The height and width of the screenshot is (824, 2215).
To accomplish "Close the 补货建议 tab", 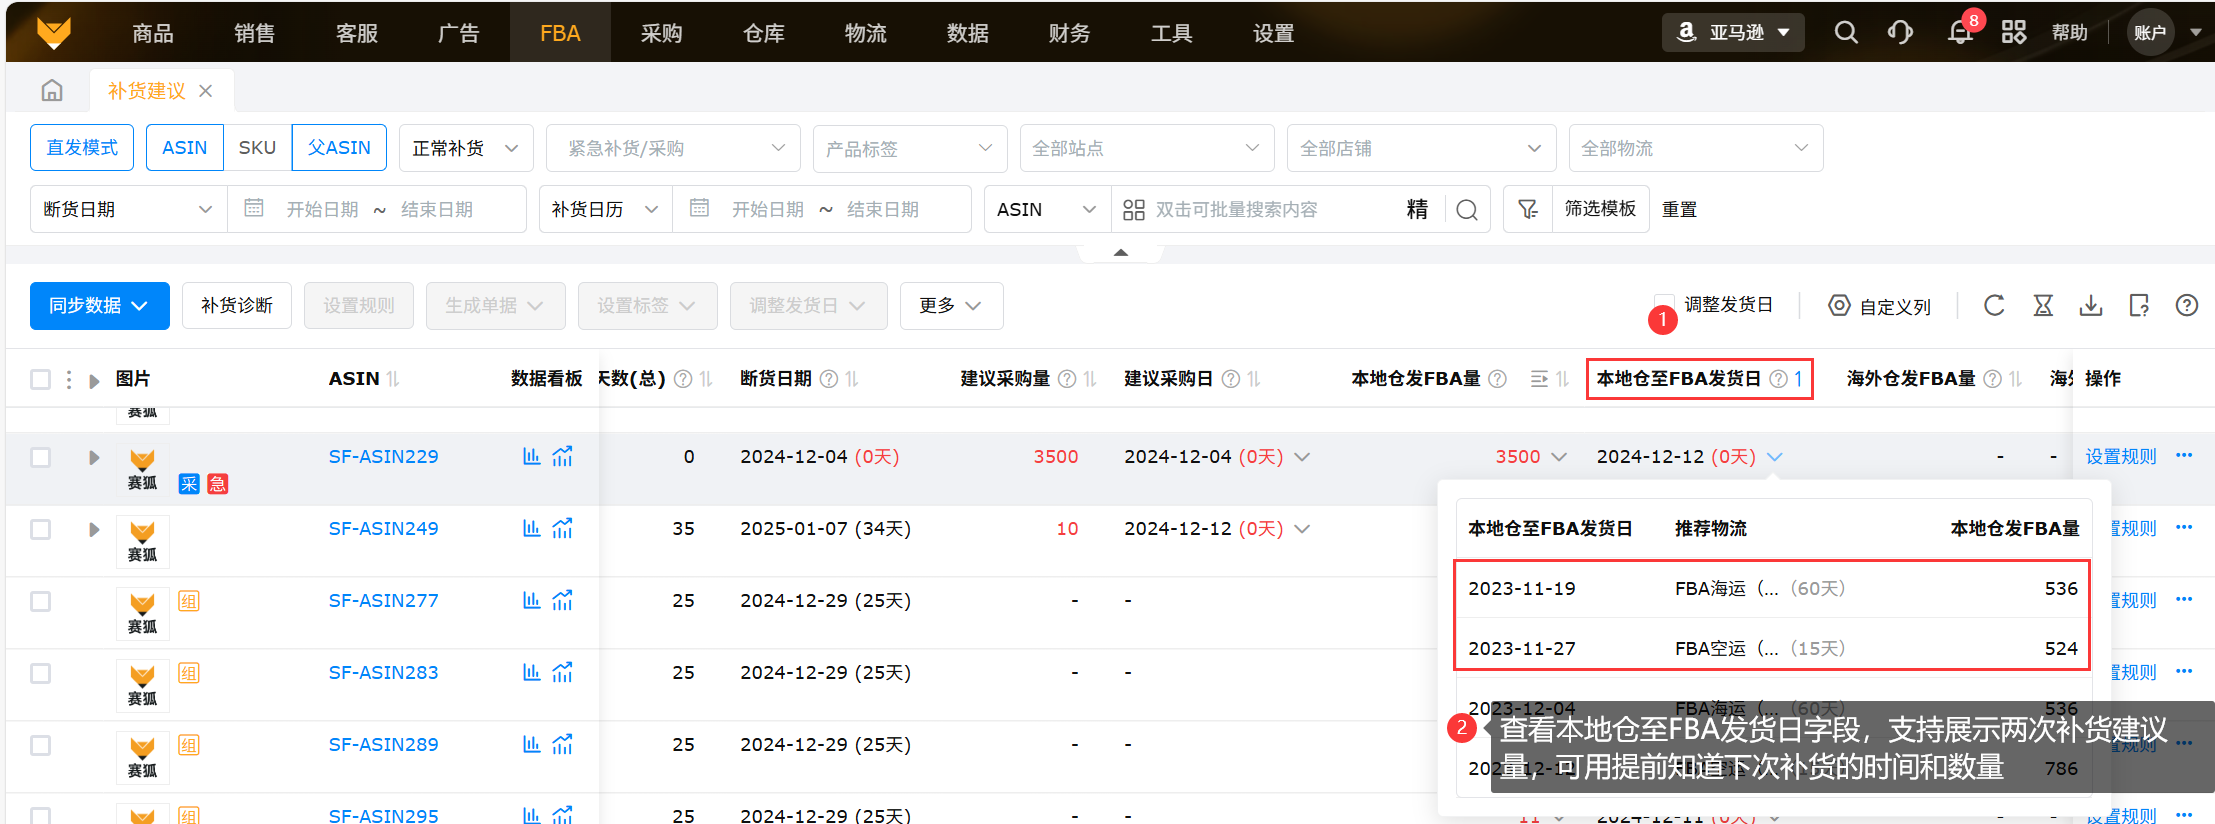I will pyautogui.click(x=206, y=91).
